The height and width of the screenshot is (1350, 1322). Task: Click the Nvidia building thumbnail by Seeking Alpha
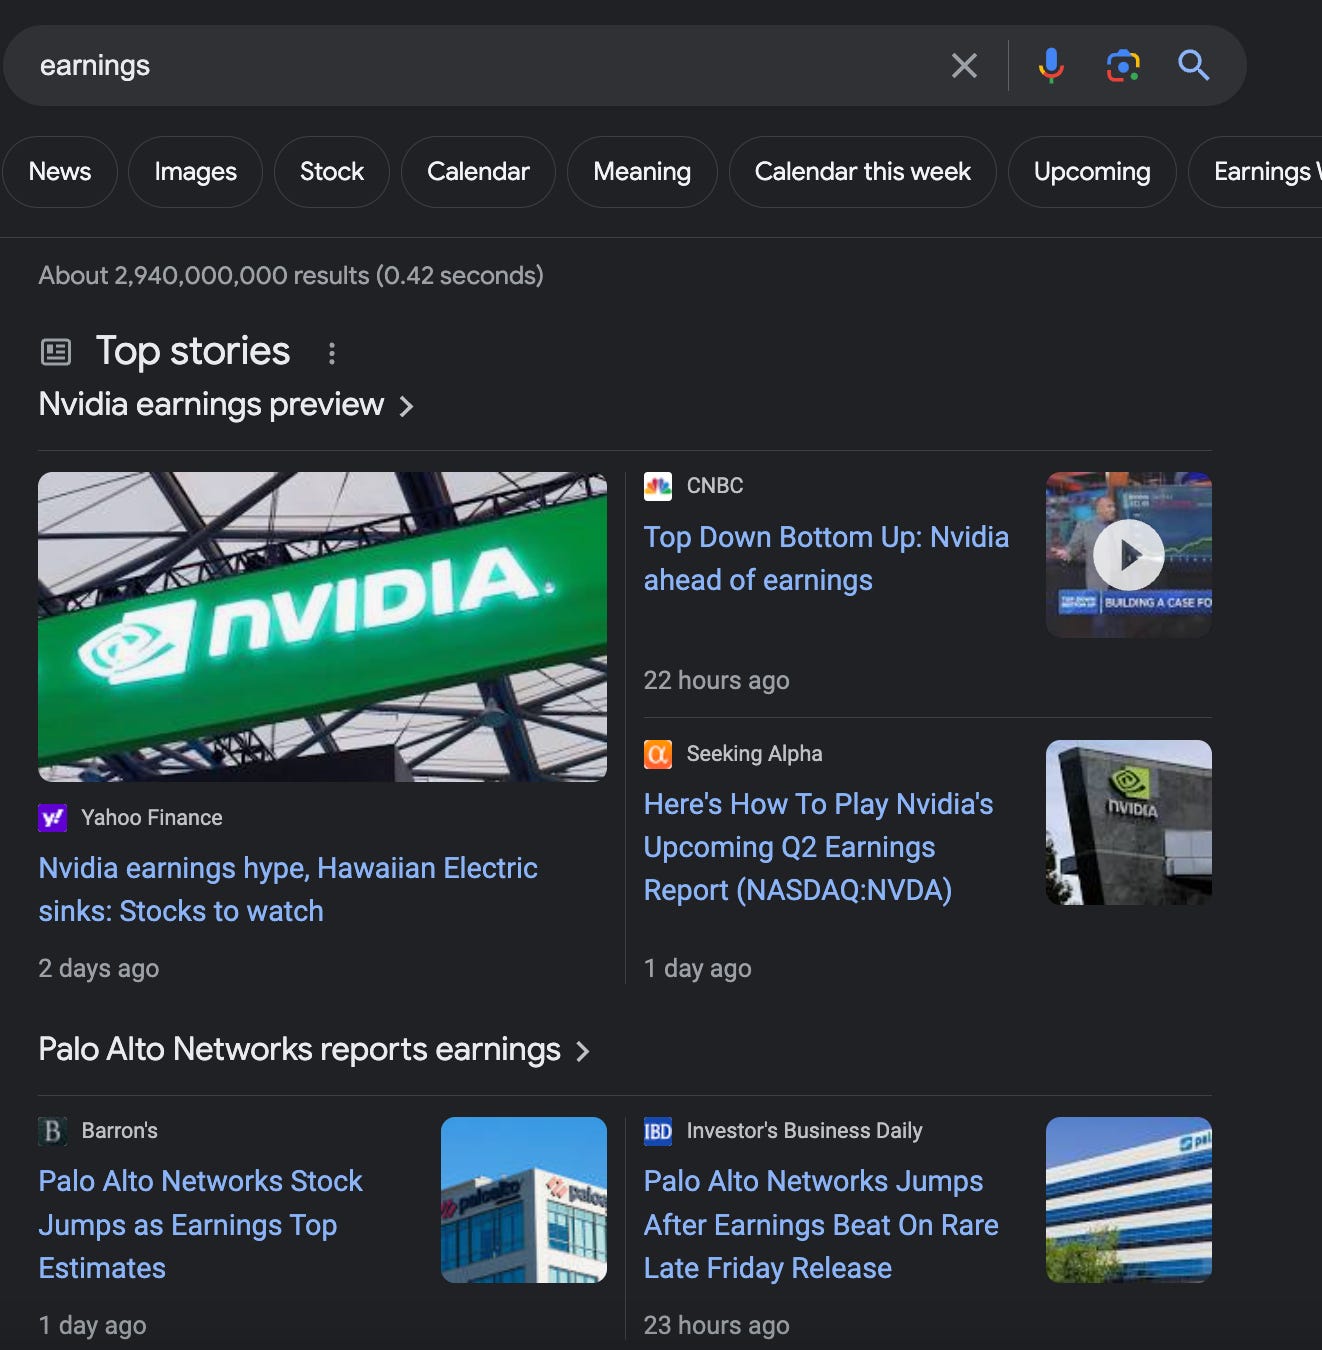point(1129,823)
